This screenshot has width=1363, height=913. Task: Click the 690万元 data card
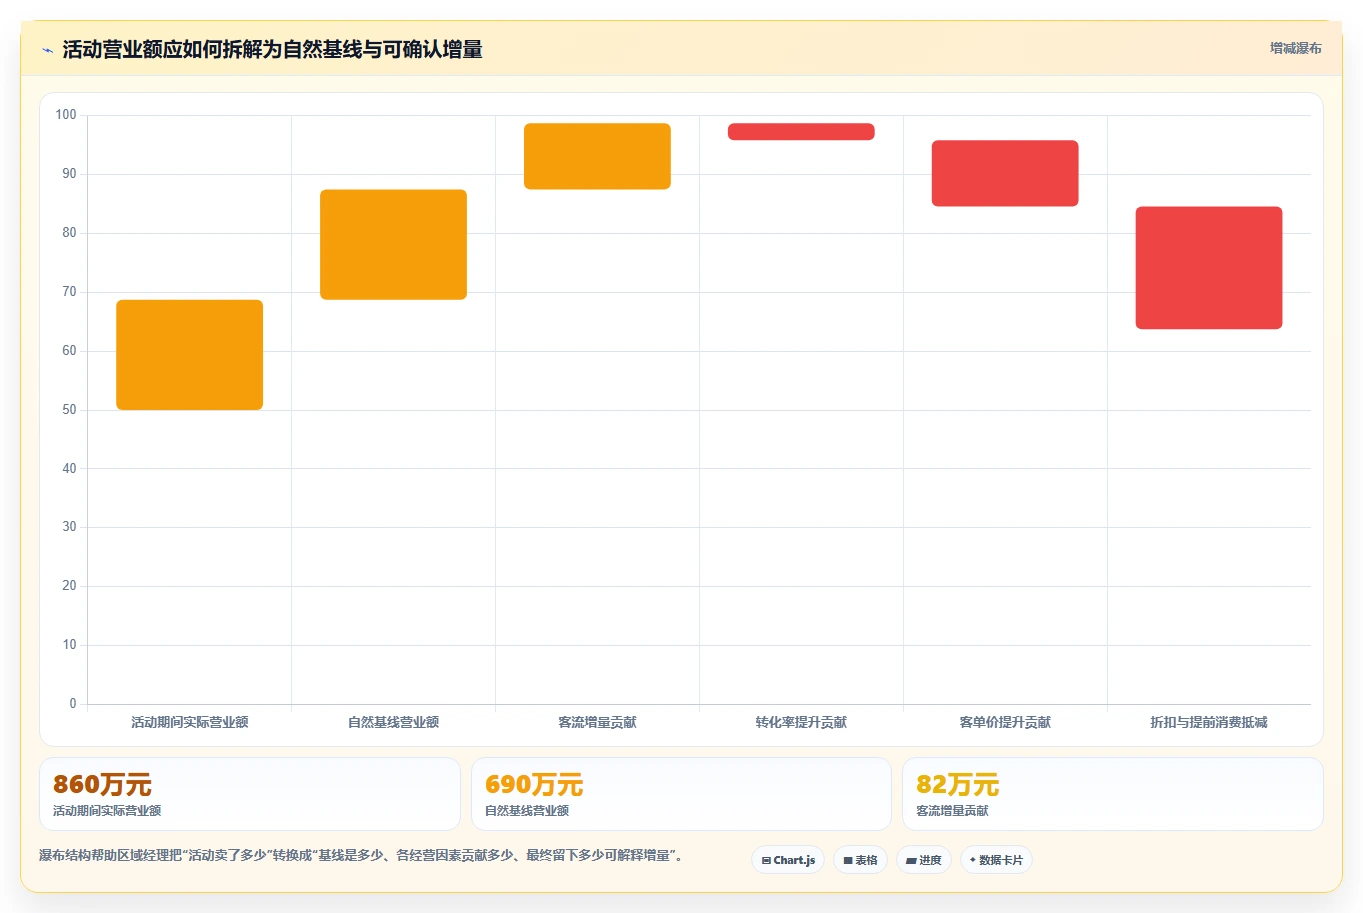(x=681, y=794)
